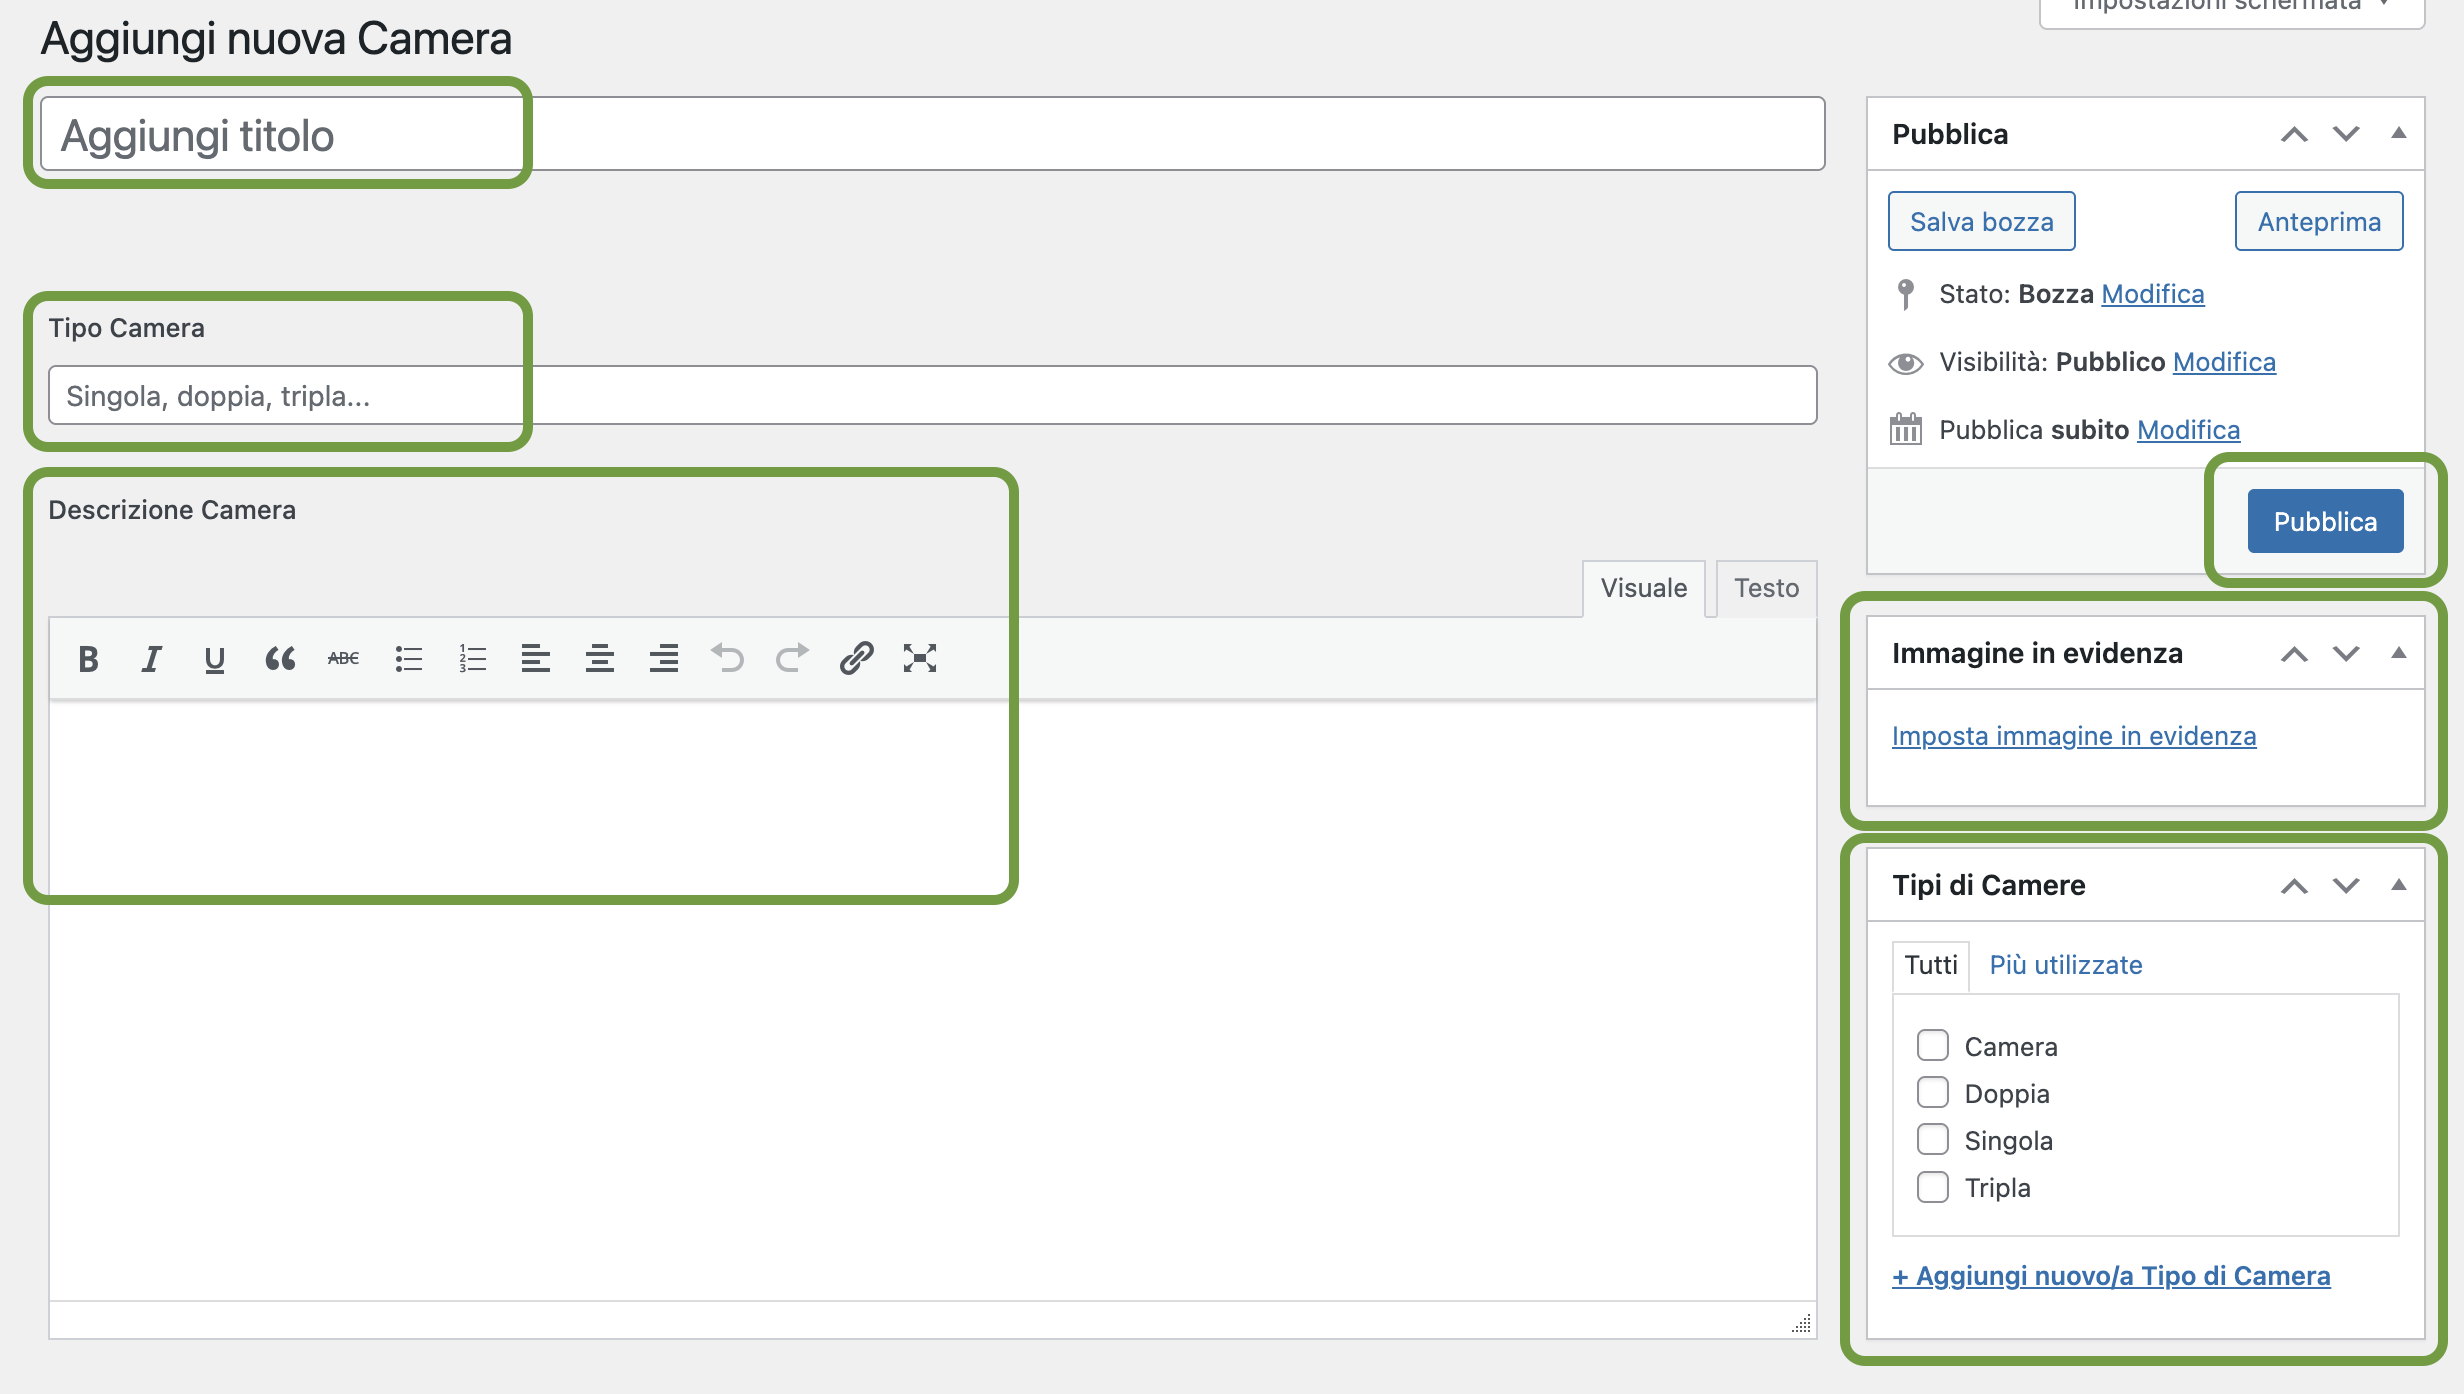The height and width of the screenshot is (1394, 2464).
Task: Click the blue Pubblica button
Action: pyautogui.click(x=2325, y=521)
